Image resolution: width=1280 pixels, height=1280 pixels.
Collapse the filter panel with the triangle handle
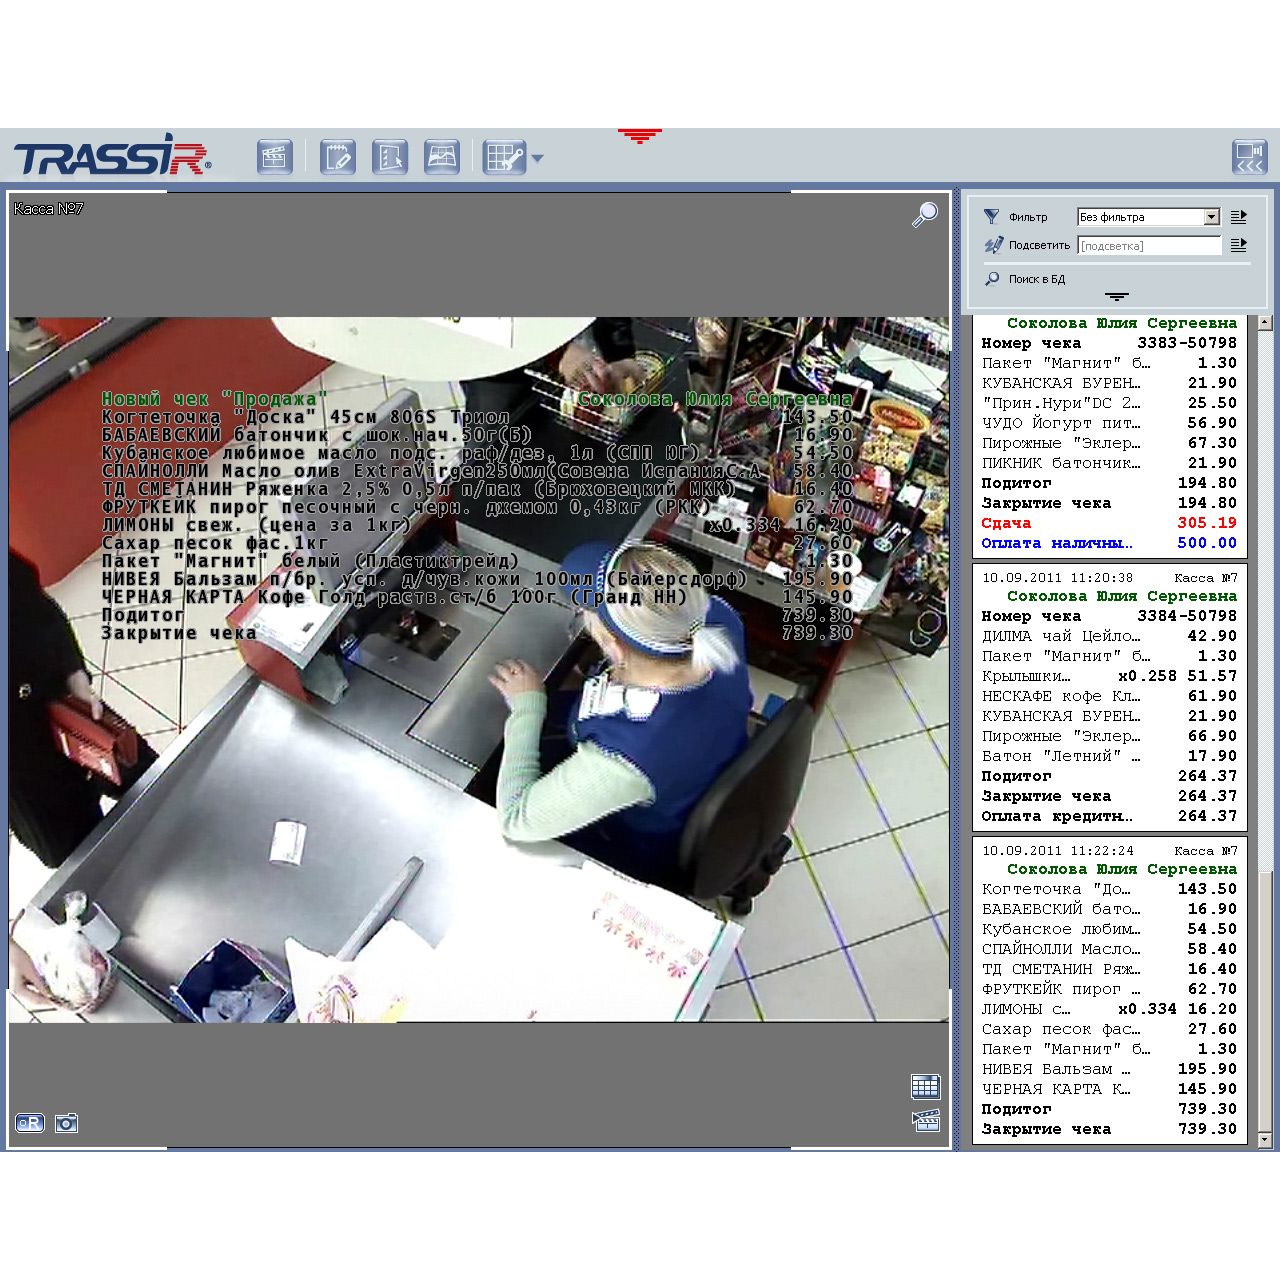[x=1117, y=297]
